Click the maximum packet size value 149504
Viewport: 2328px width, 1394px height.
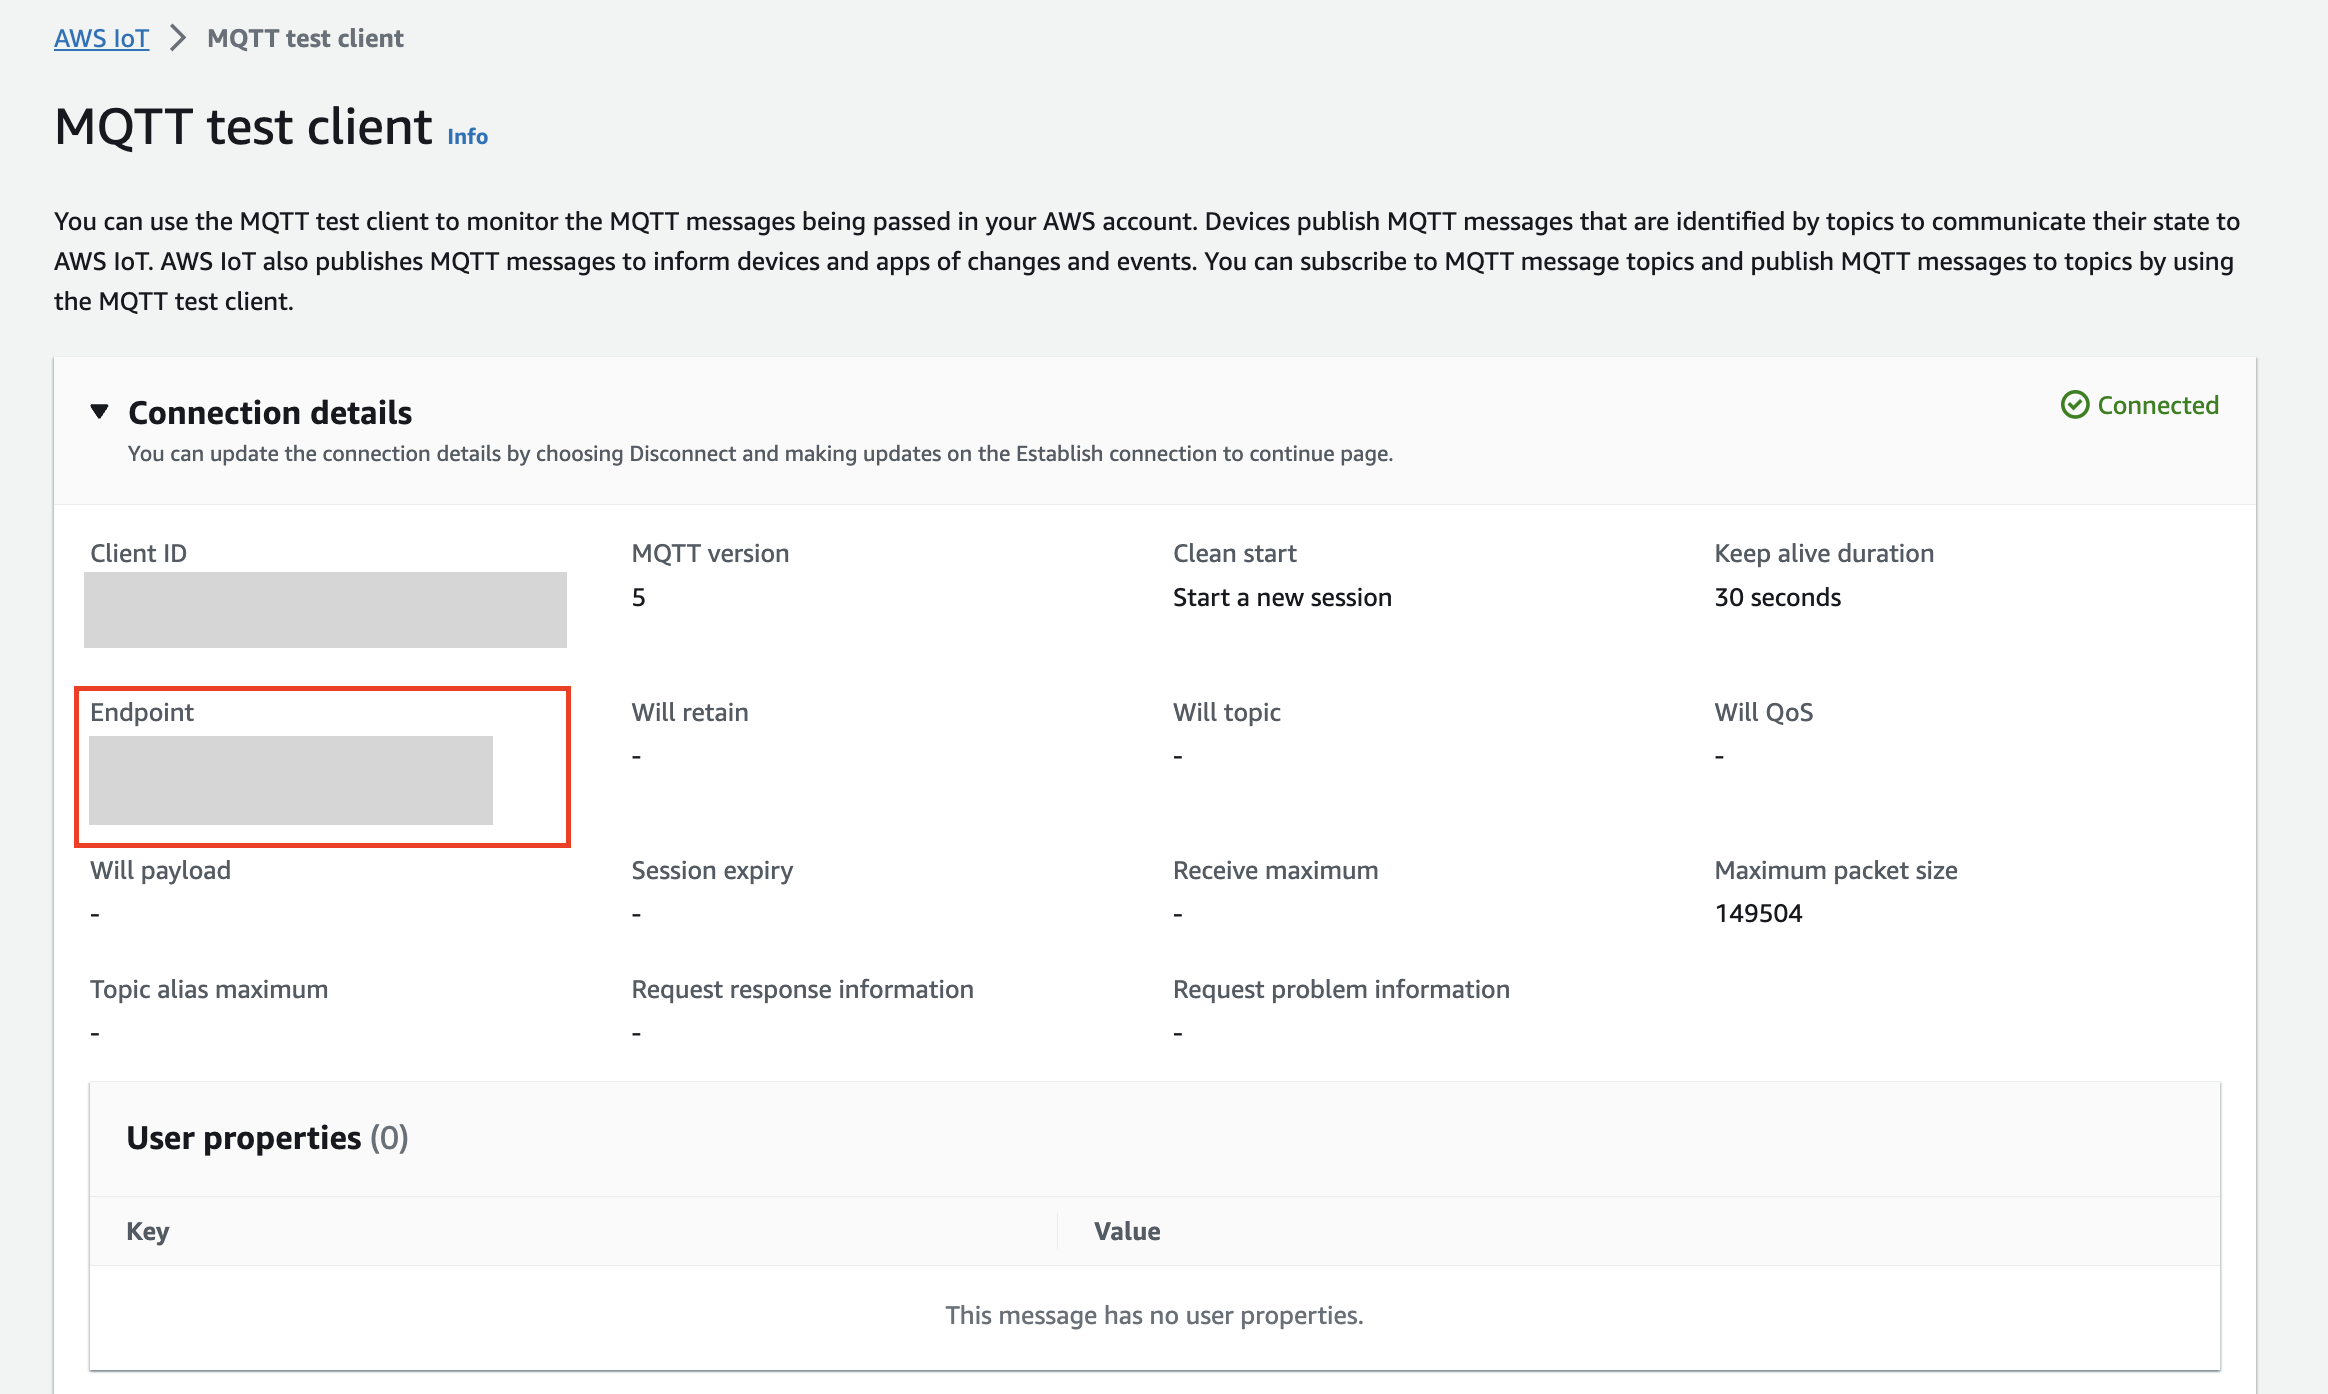pyautogui.click(x=1758, y=913)
